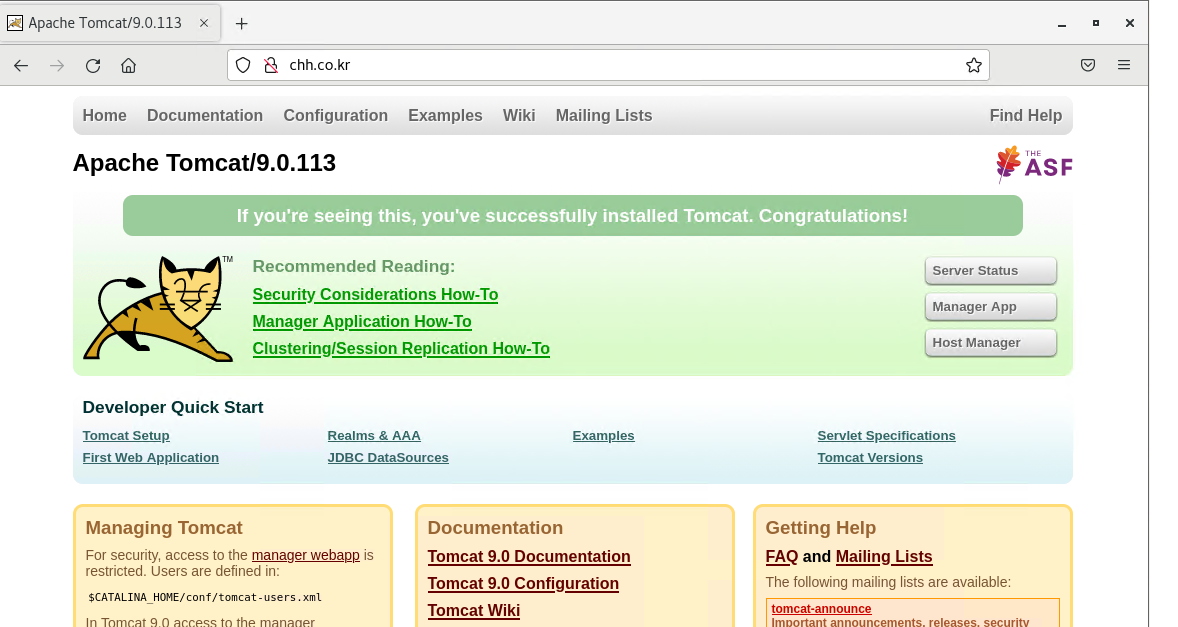The width and height of the screenshot is (1178, 627).
Task: Open the Firefox hamburger menu
Action: point(1124,65)
